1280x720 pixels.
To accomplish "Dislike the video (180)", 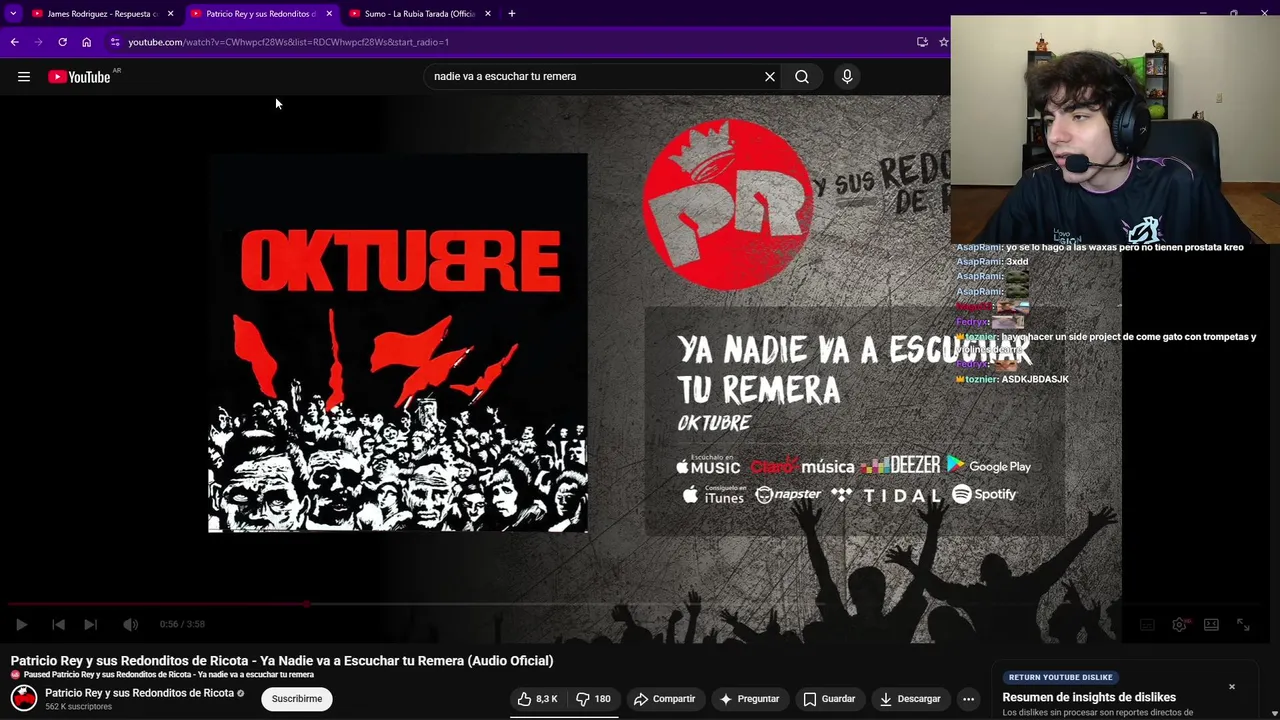I will 593,699.
